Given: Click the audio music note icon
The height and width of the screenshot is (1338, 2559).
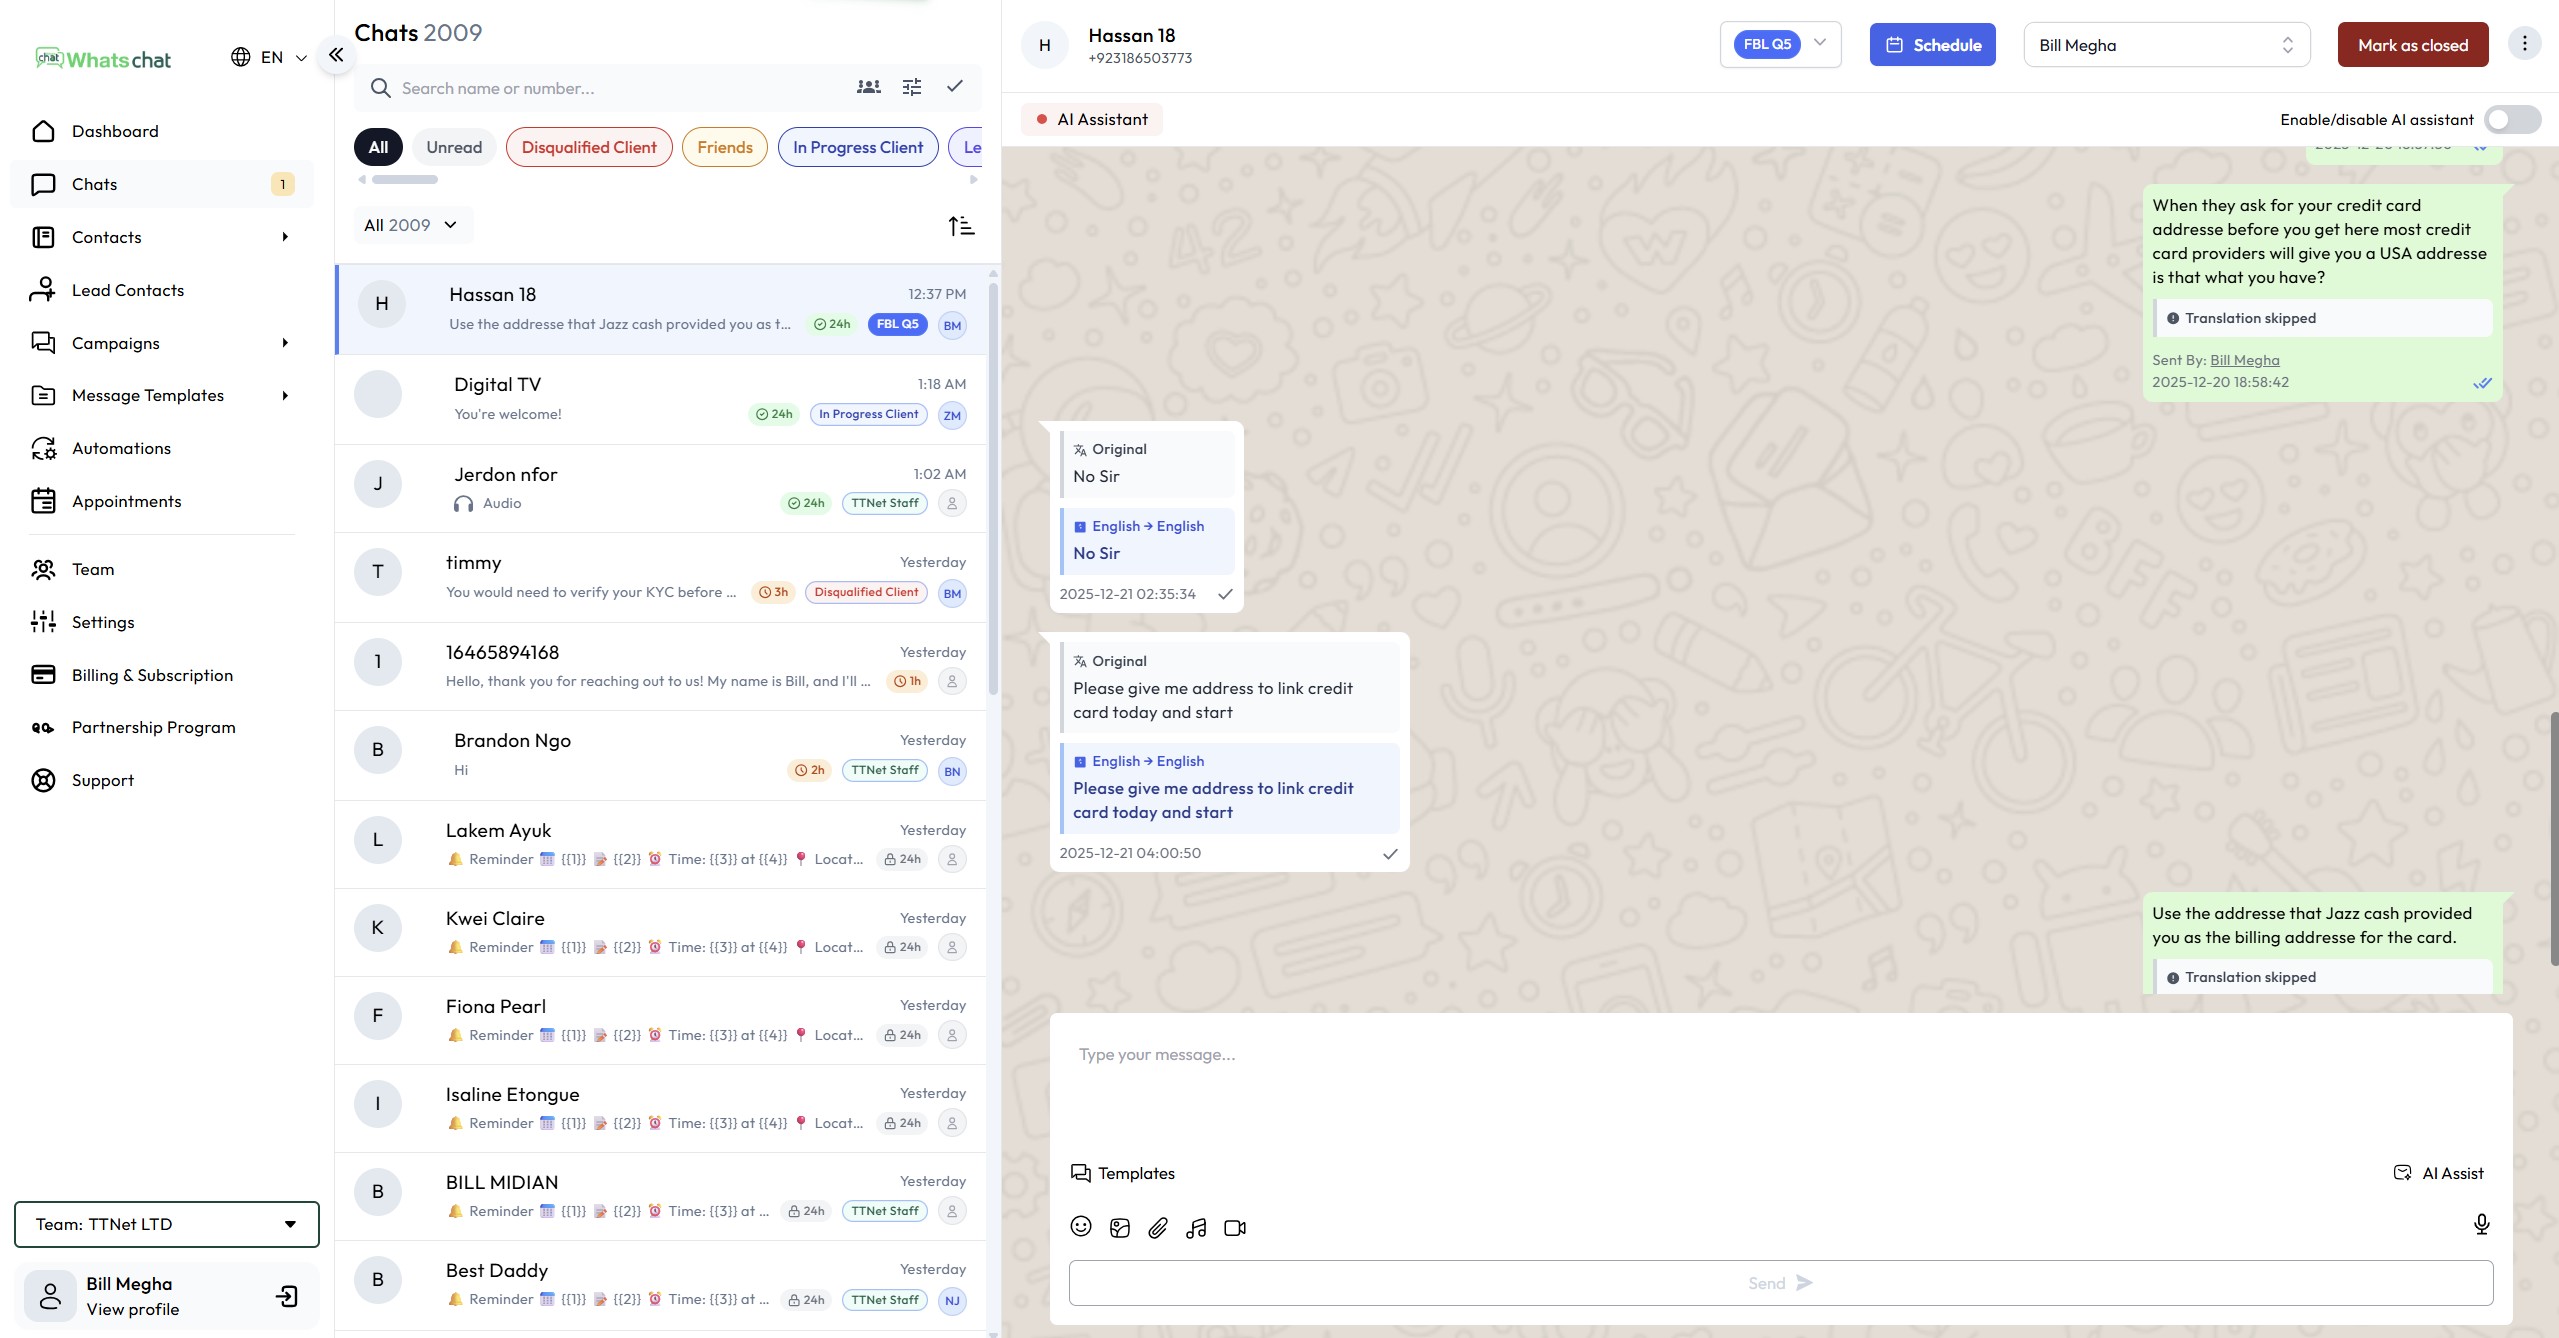Looking at the screenshot, I should 1196,1228.
